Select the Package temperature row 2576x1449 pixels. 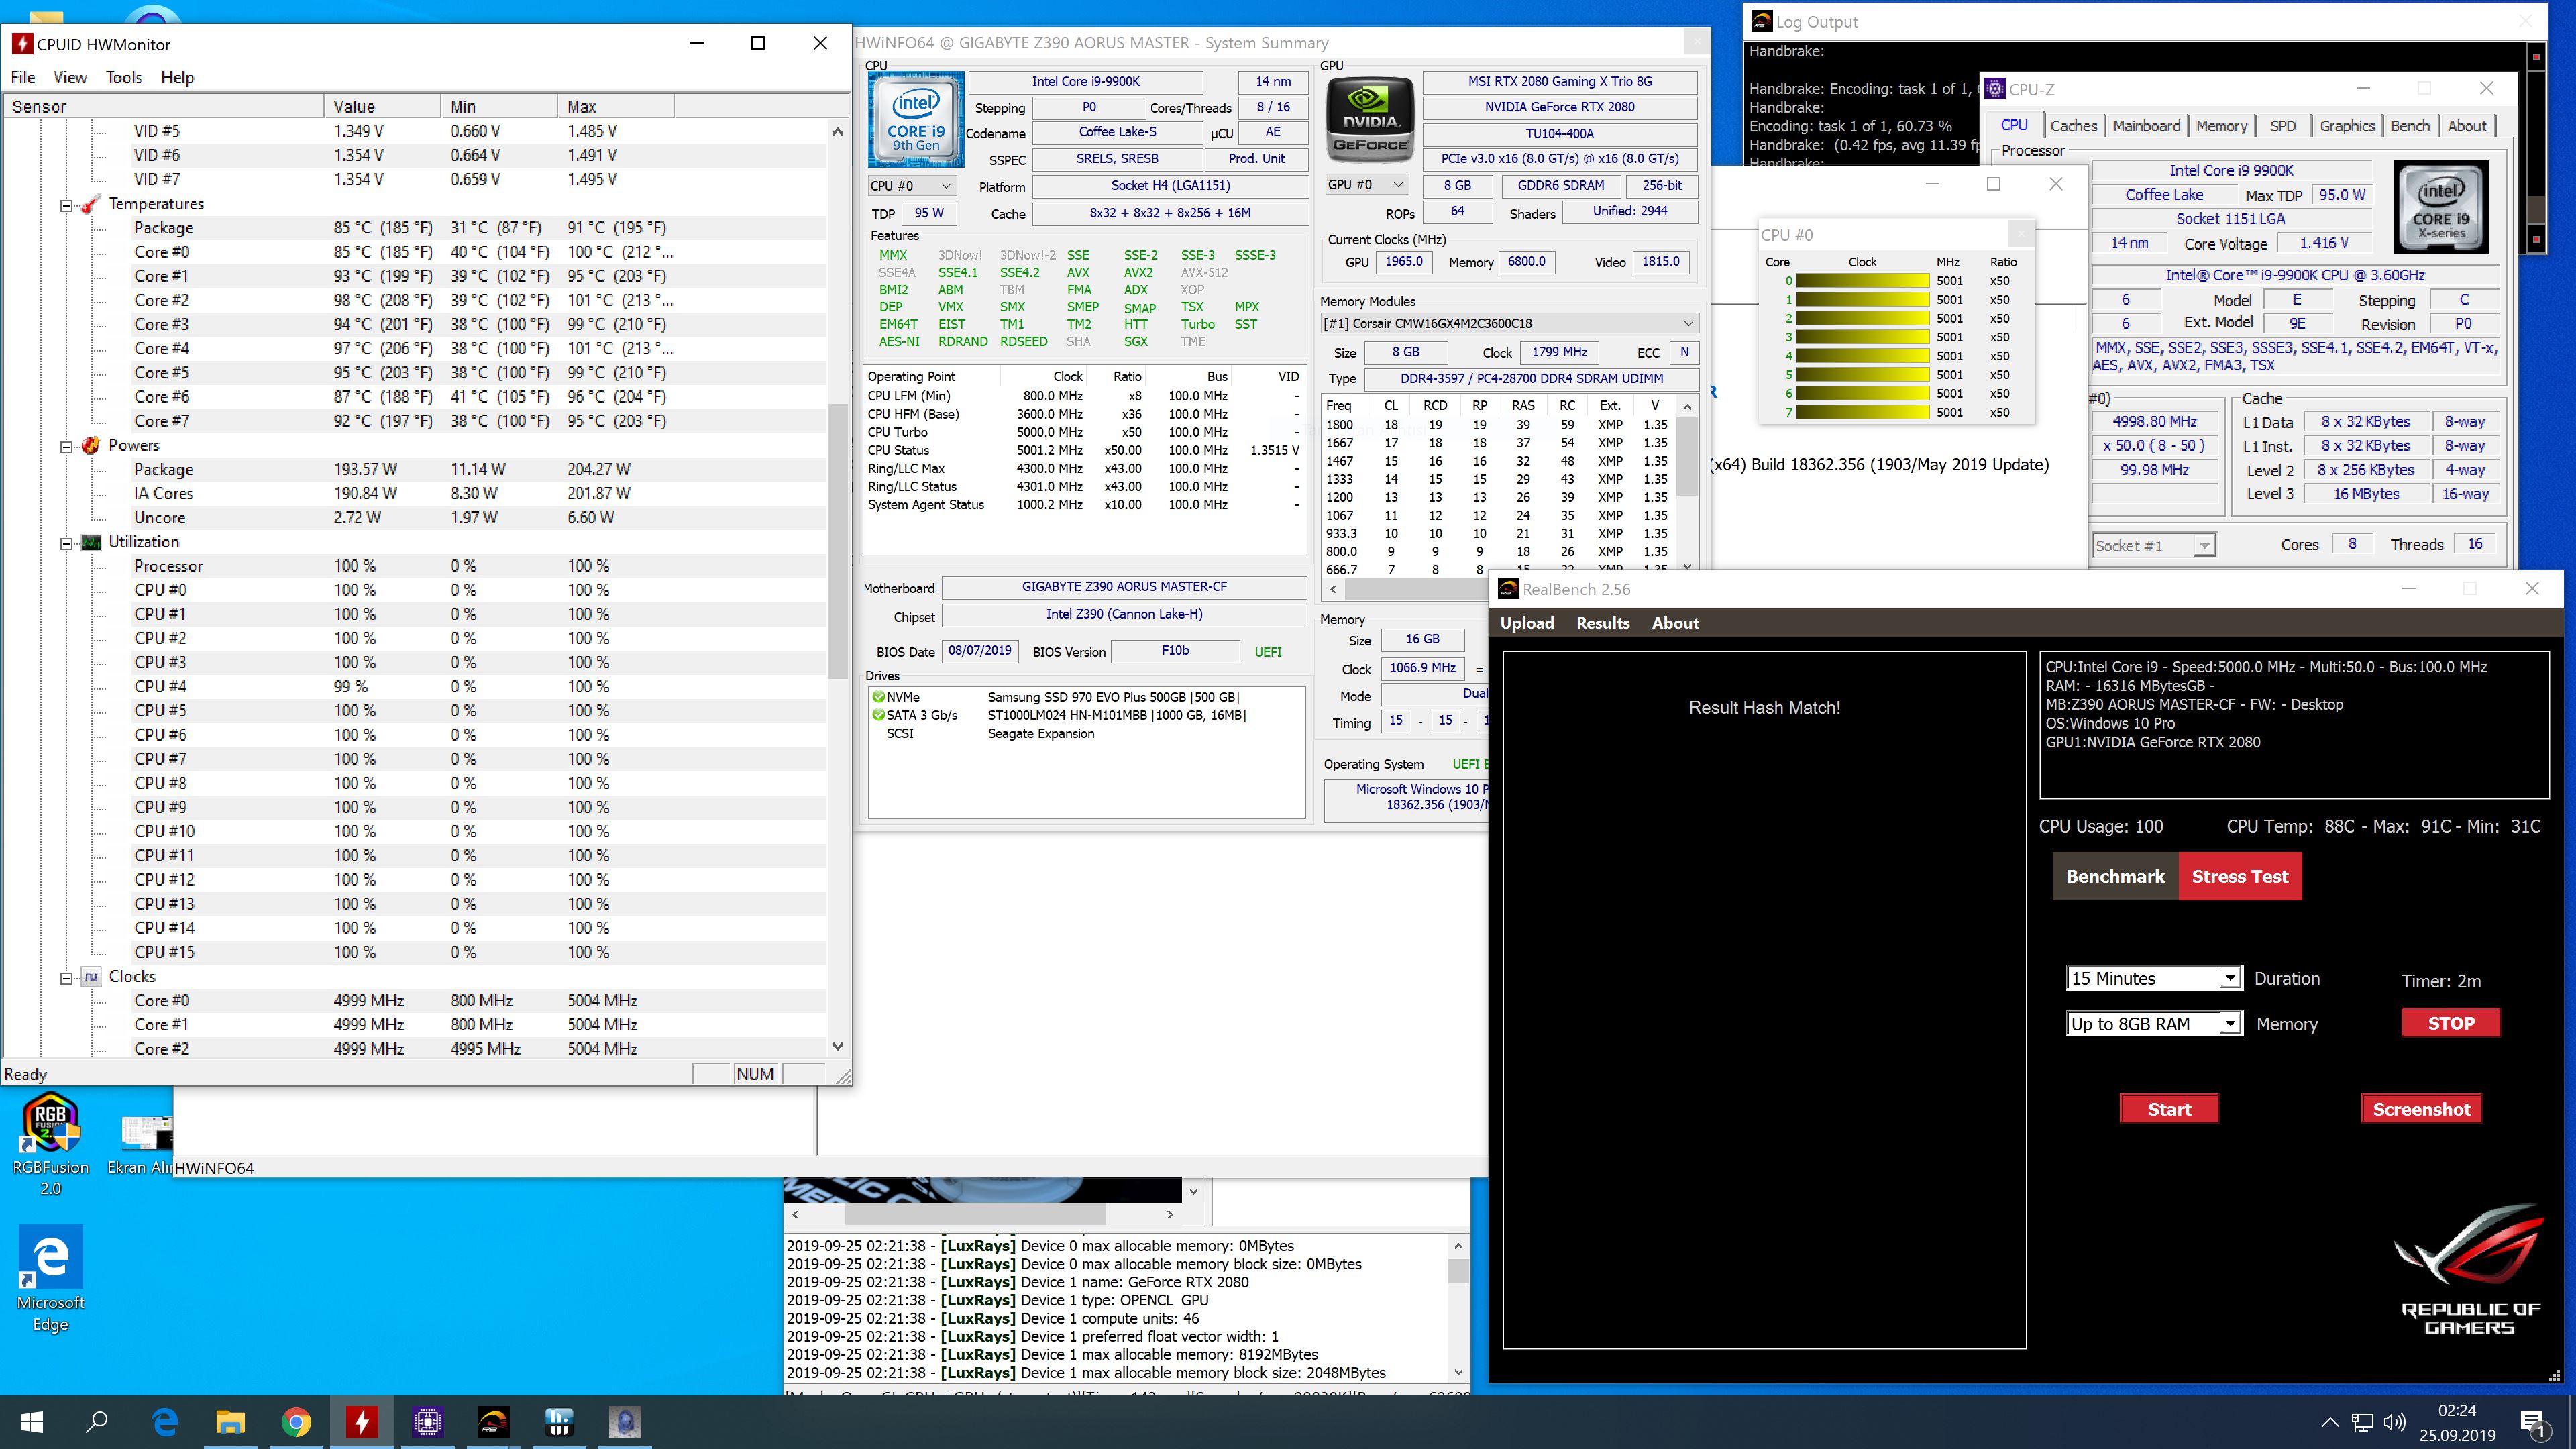pyautogui.click(x=414, y=228)
